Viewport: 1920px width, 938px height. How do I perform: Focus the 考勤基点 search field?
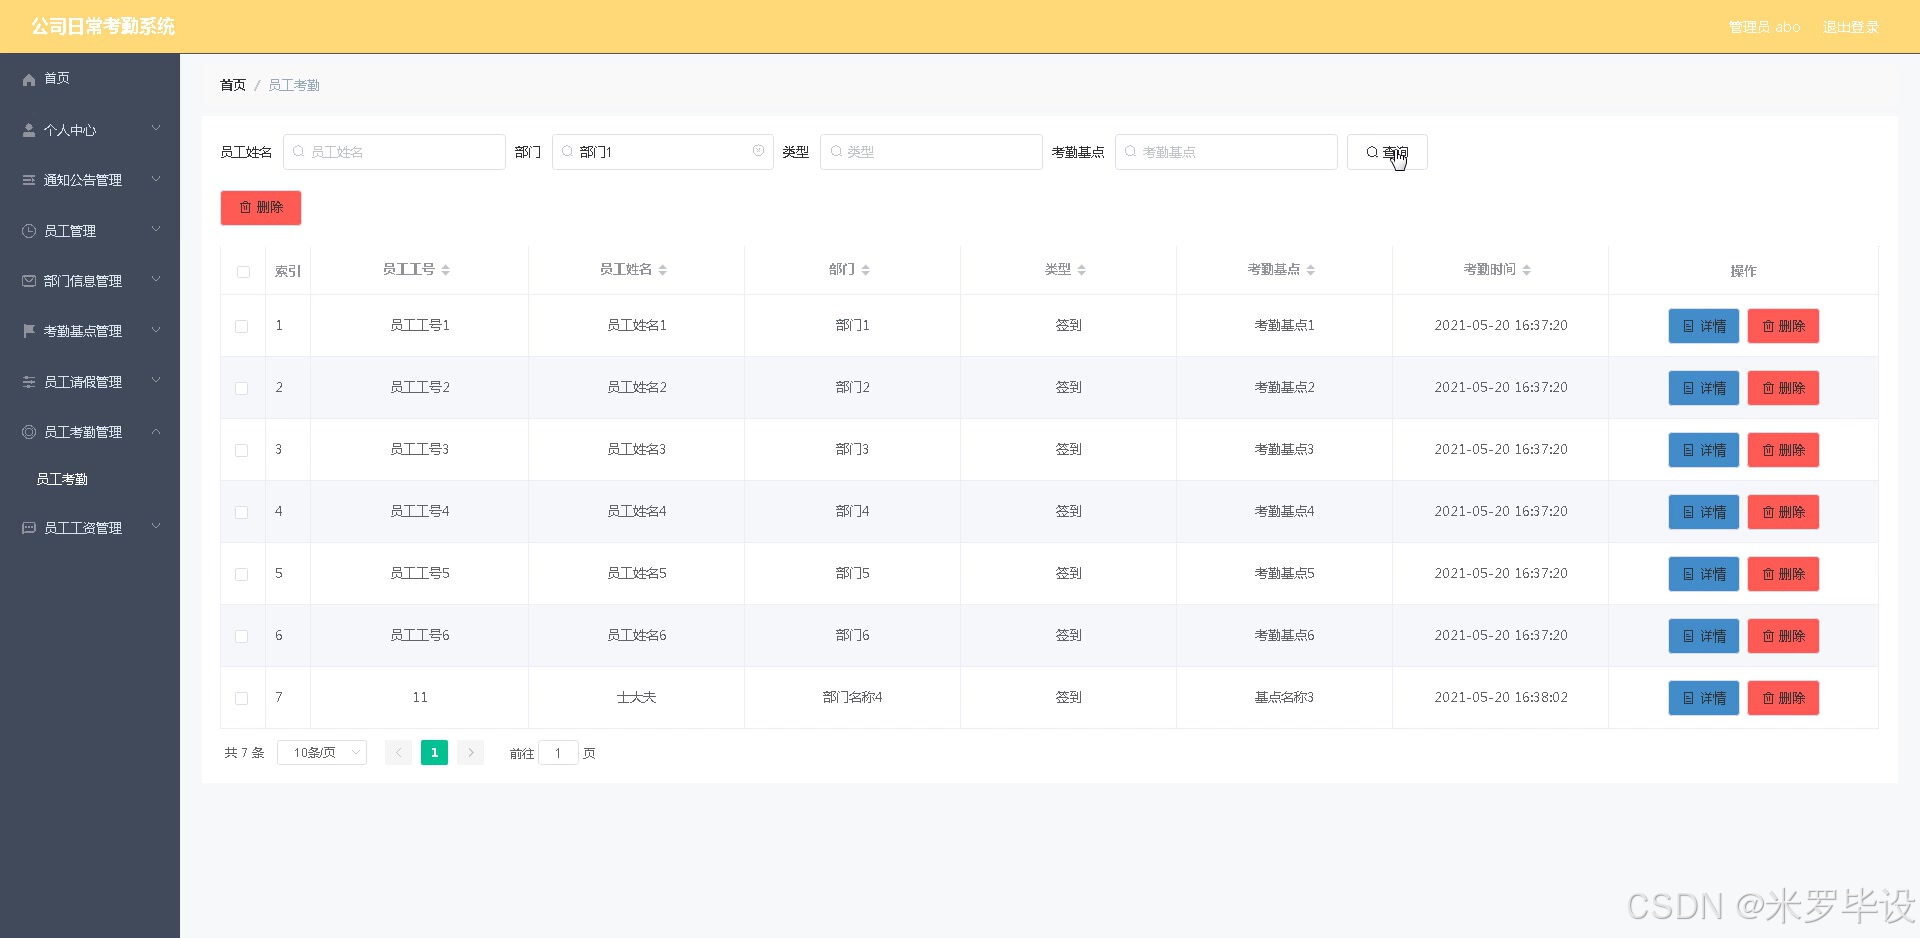pyautogui.click(x=1226, y=152)
